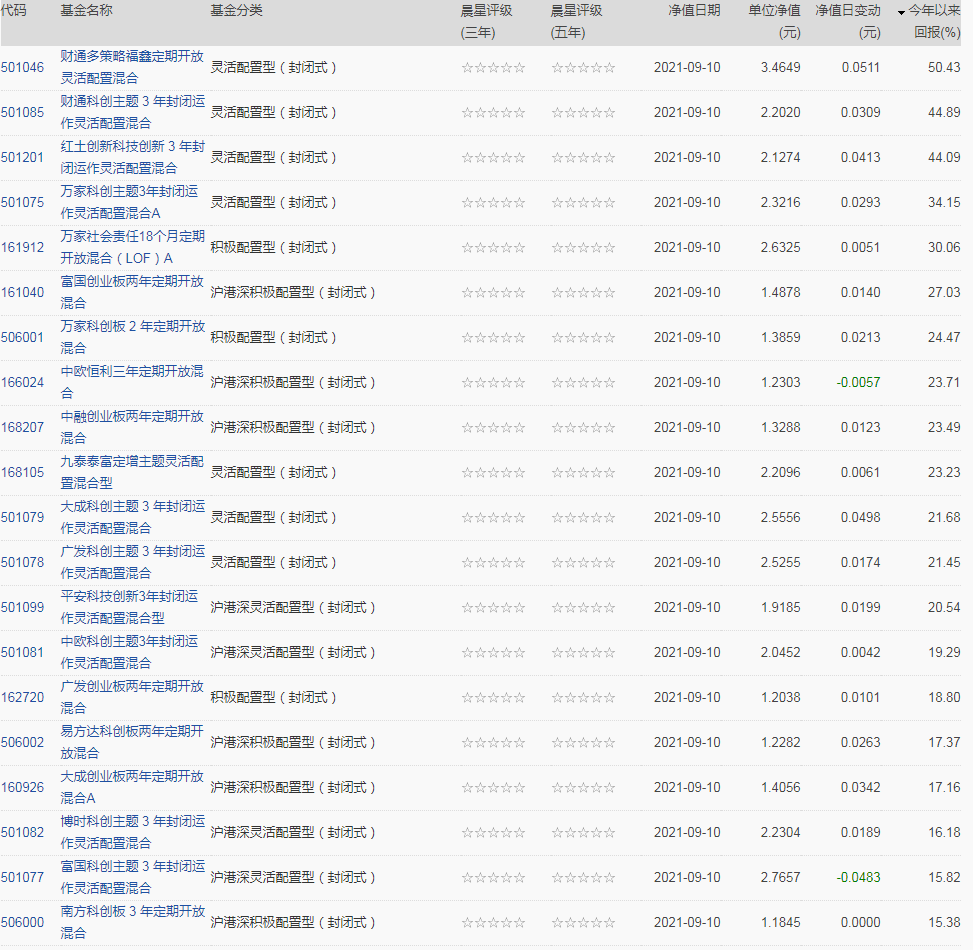Open fund 中融创业板两年定期开放混合
Screen dimensions: 973x950
[132, 427]
